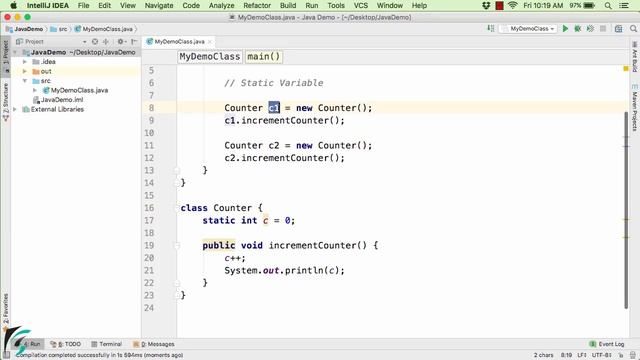
Task: Click Scroll from Source target icon
Action: (x=95, y=42)
